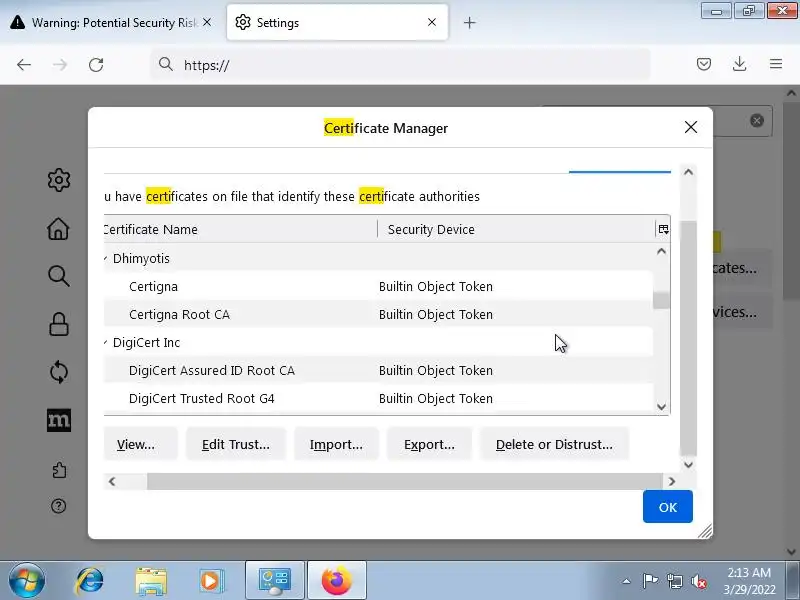
Task: Confirm with the OK button
Action: (x=667, y=507)
